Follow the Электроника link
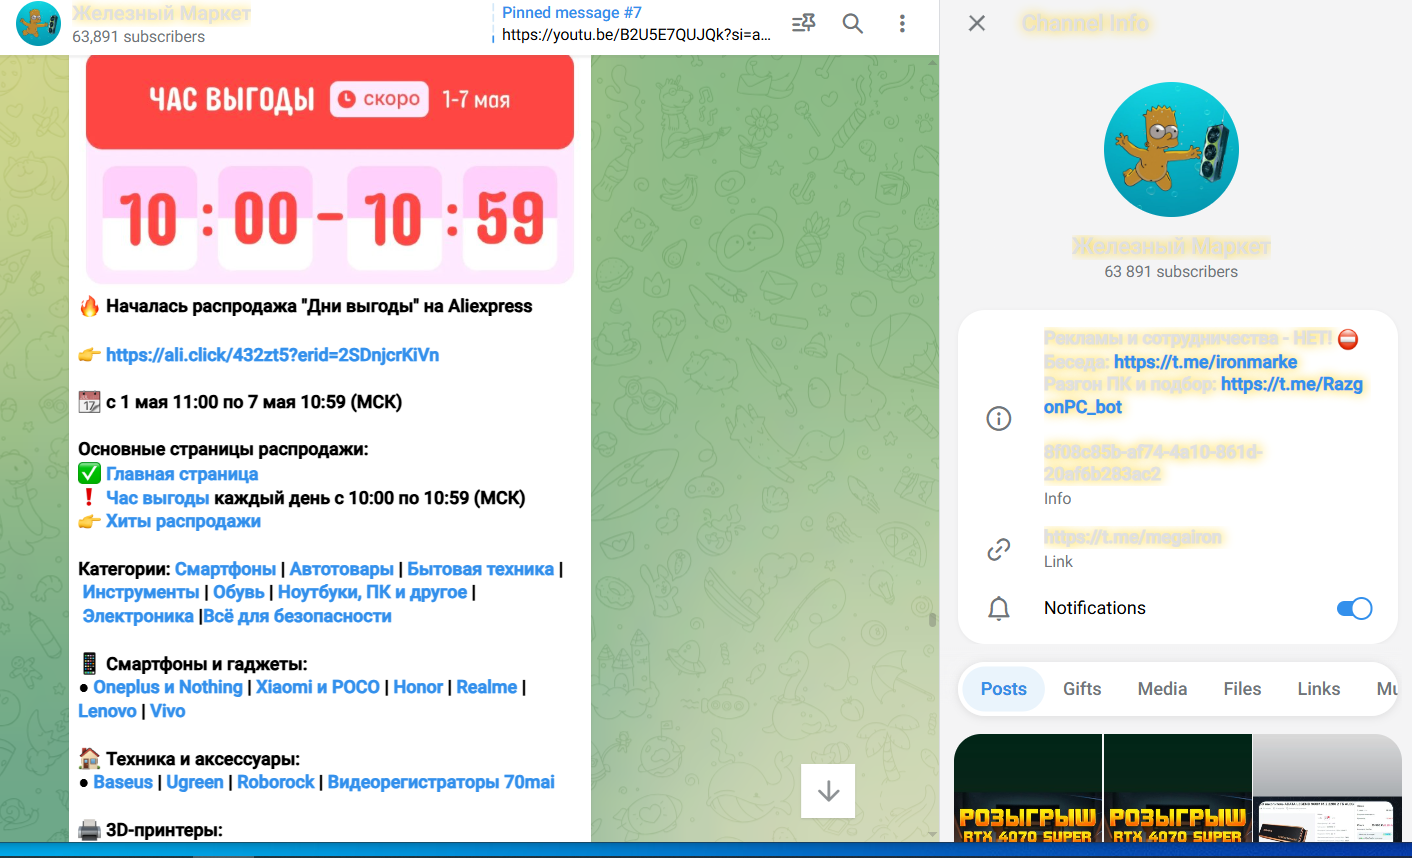Viewport: 1412px width, 858px height. pos(138,616)
